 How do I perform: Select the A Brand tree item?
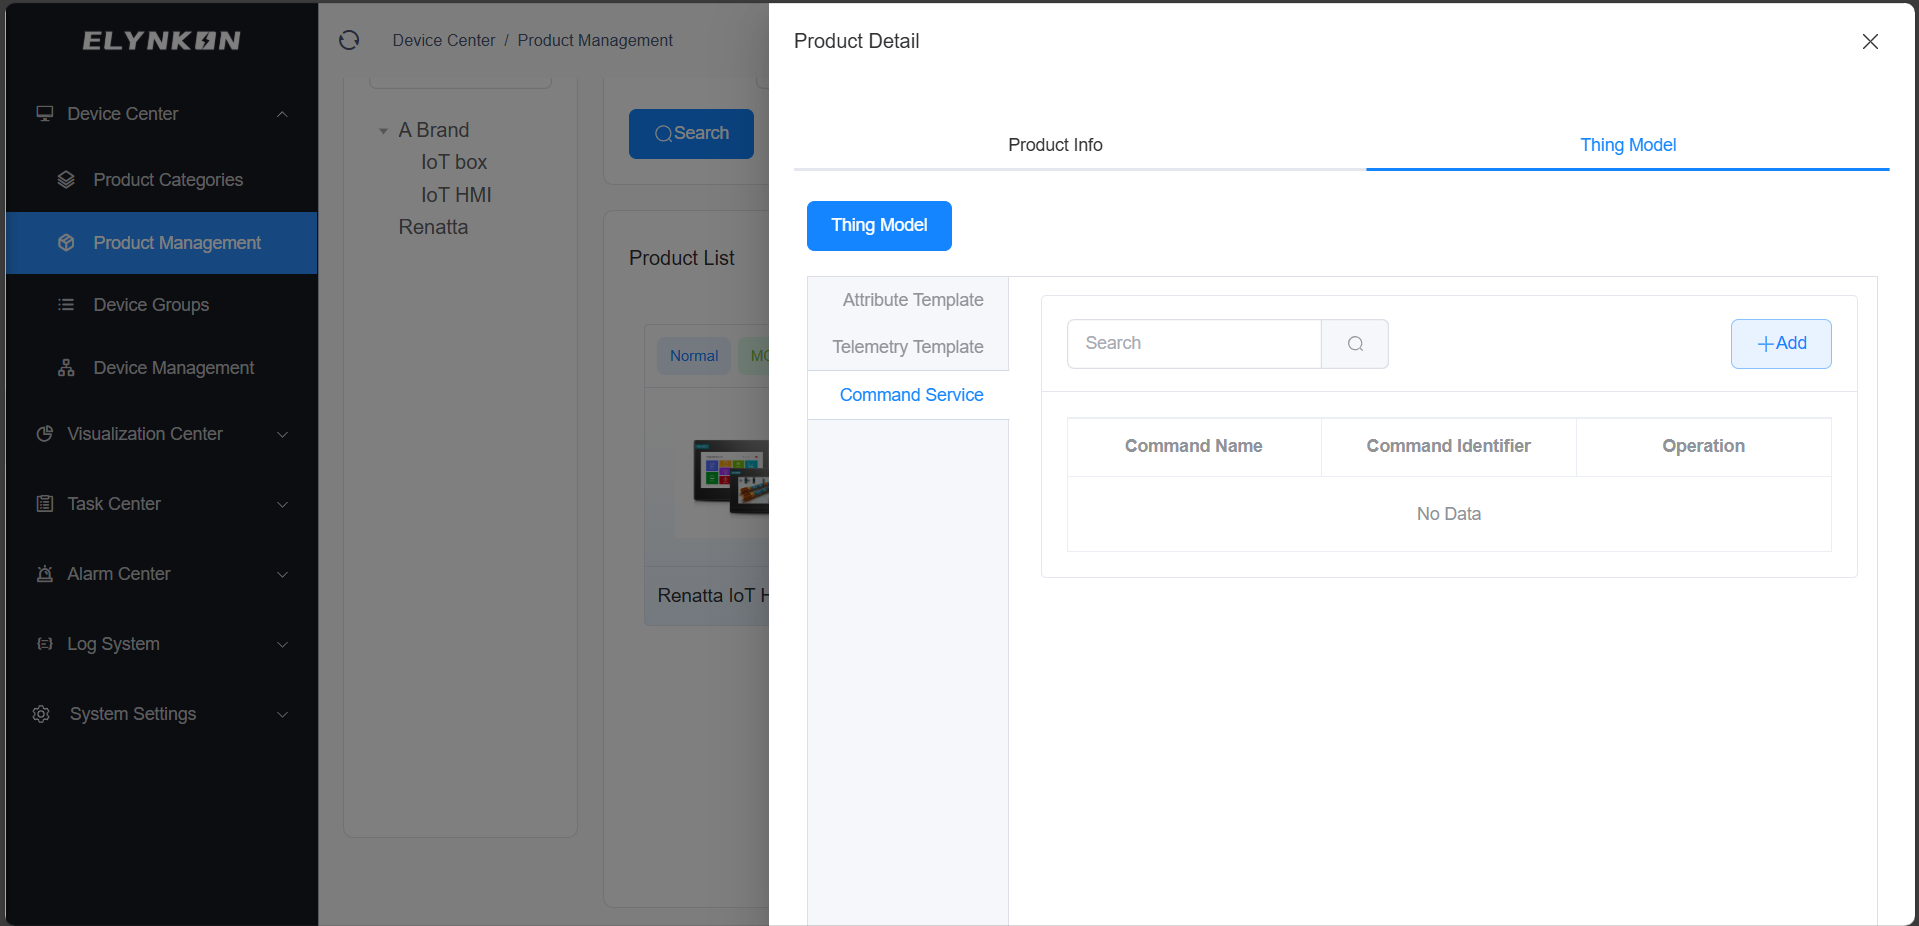point(434,130)
